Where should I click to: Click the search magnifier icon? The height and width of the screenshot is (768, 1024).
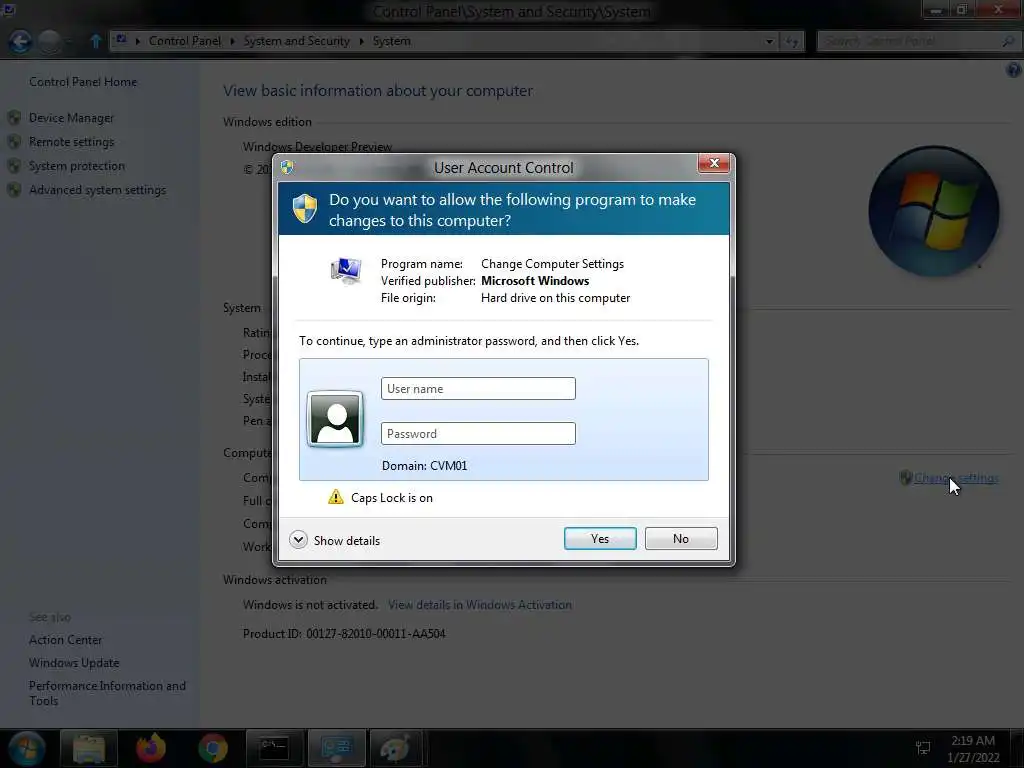tap(1008, 41)
